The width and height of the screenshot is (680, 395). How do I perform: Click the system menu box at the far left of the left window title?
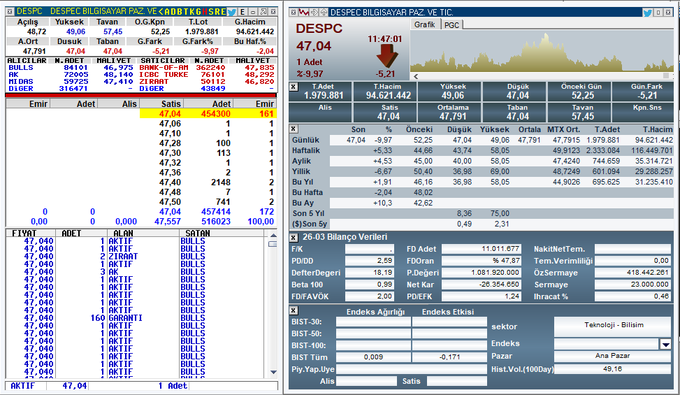point(10,12)
